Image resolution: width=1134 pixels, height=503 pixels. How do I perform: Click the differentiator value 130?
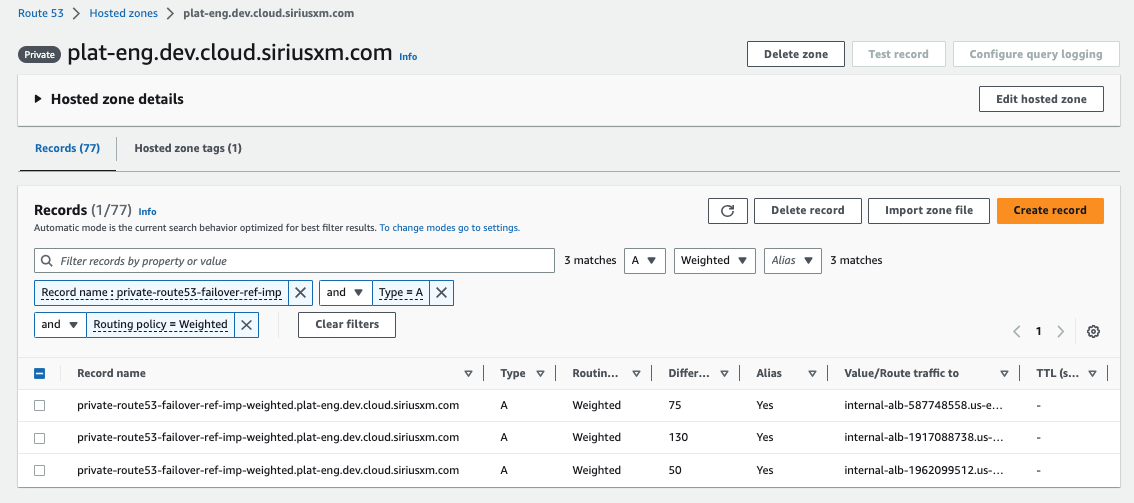[x=678, y=438]
